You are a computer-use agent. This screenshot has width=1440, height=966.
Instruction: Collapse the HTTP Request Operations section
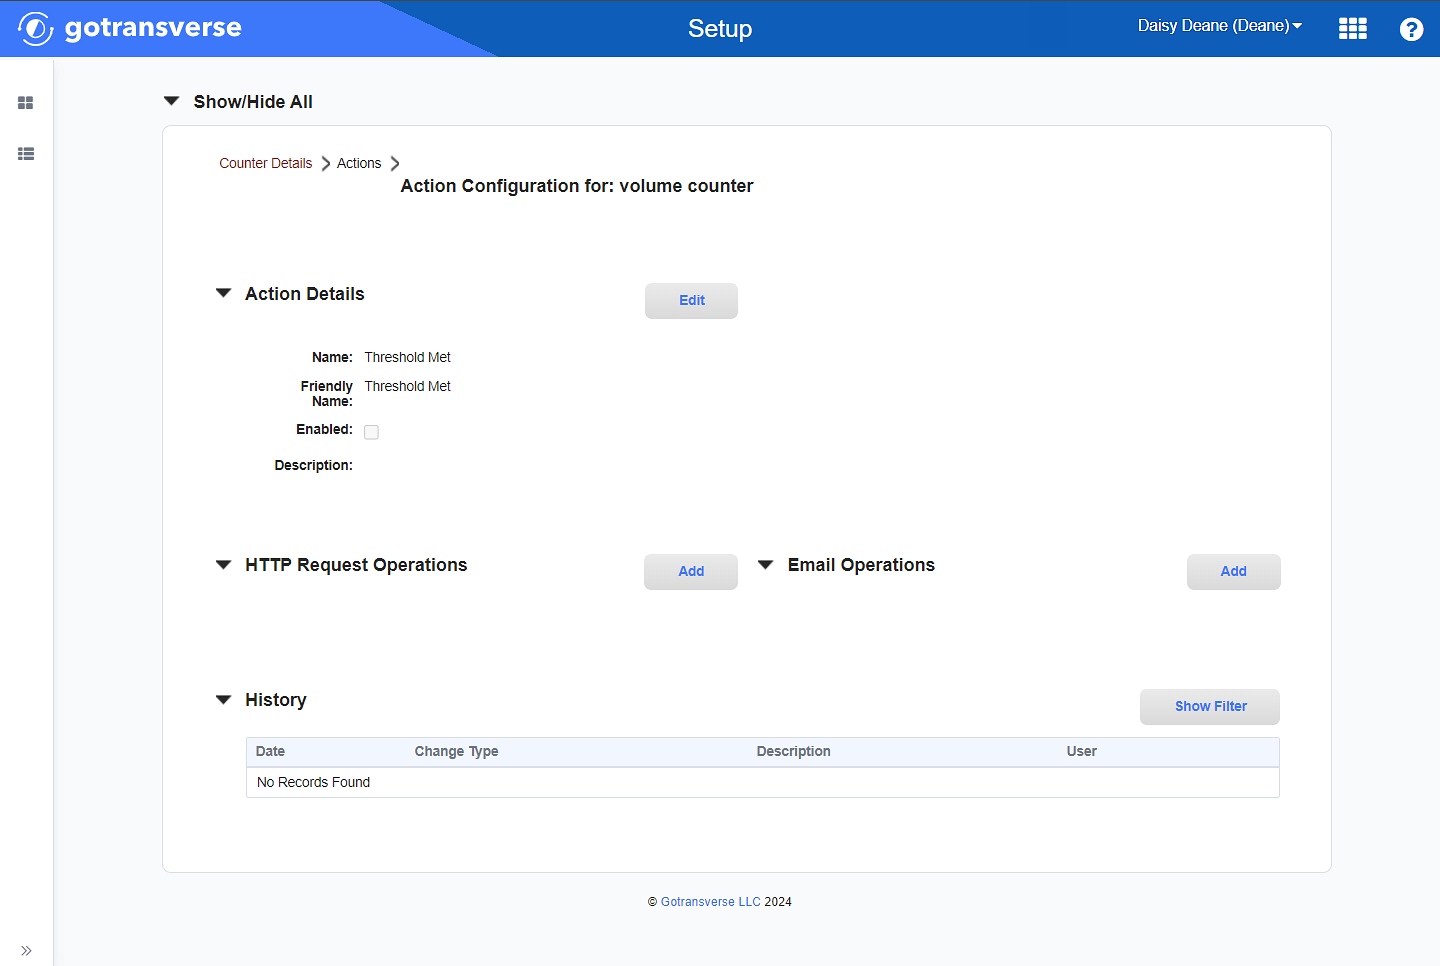tap(224, 564)
